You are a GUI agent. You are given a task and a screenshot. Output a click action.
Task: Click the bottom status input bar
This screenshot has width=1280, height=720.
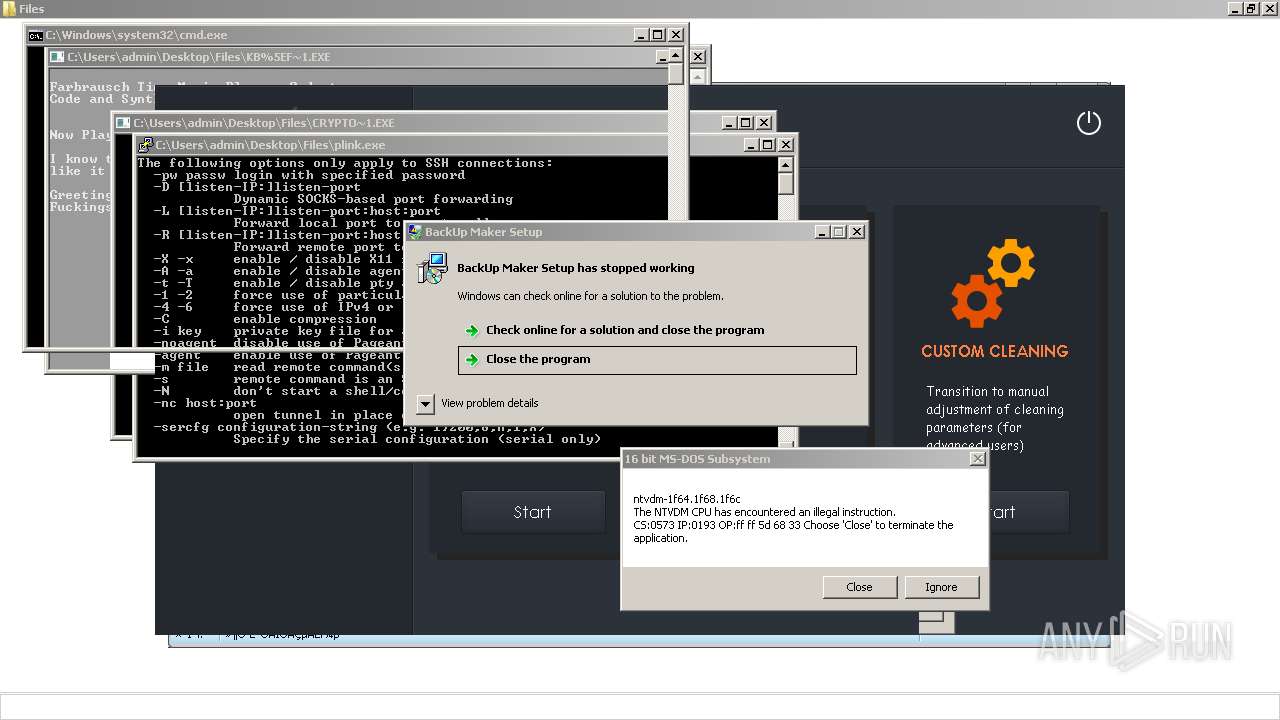[640, 706]
